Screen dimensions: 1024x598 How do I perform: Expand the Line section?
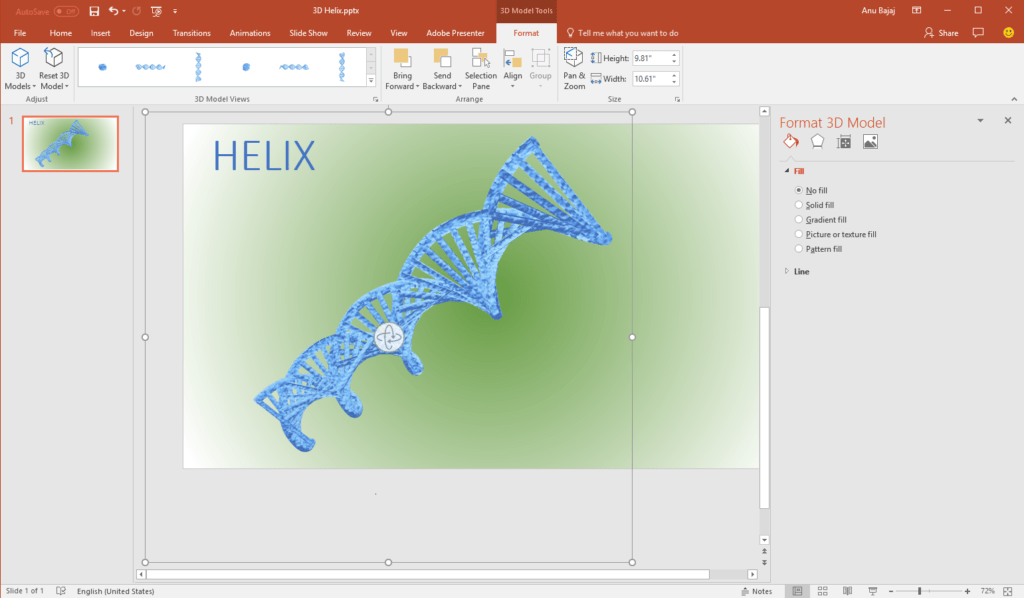pyautogui.click(x=787, y=271)
